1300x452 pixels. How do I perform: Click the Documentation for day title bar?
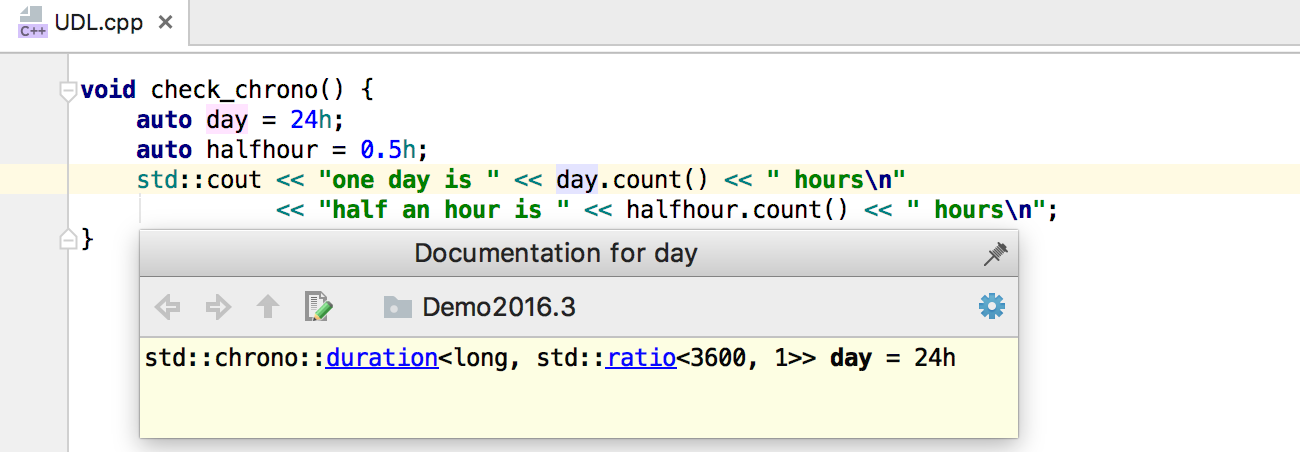pos(578,253)
